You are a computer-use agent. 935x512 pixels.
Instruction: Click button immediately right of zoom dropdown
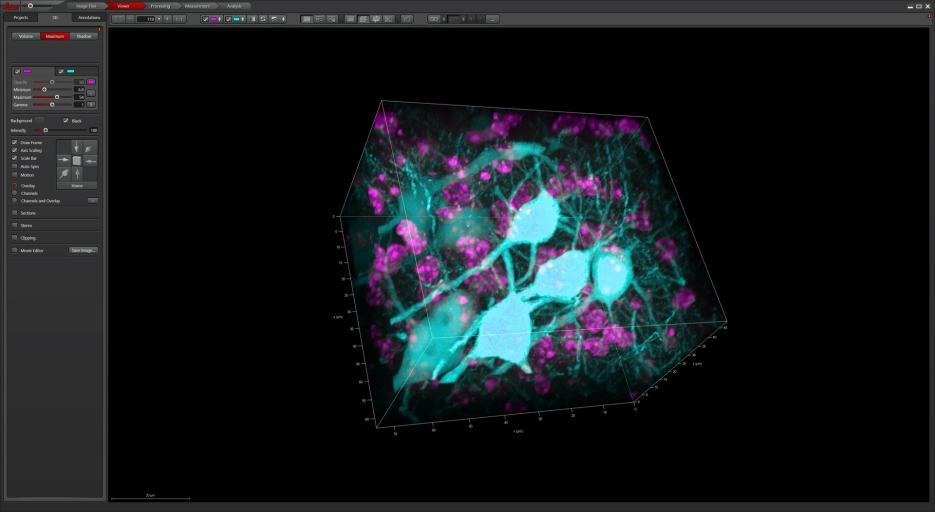point(167,19)
